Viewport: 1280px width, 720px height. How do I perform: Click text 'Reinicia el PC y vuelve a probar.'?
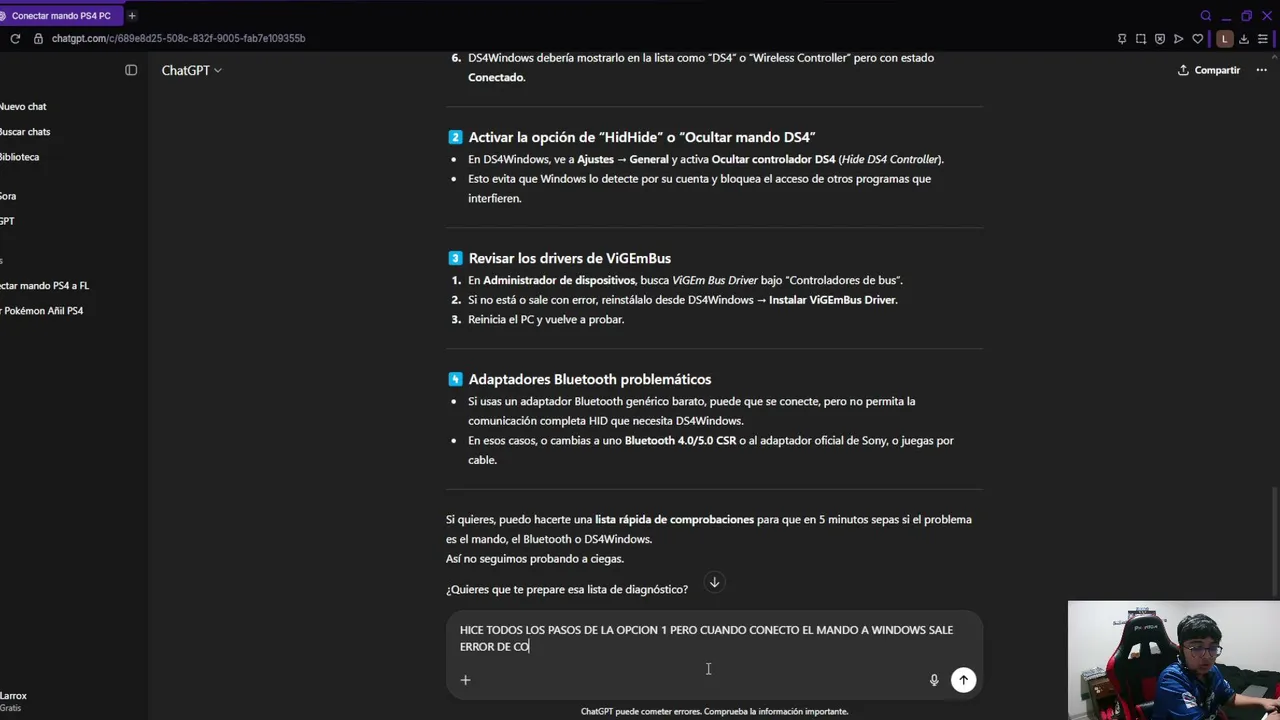pos(546,319)
